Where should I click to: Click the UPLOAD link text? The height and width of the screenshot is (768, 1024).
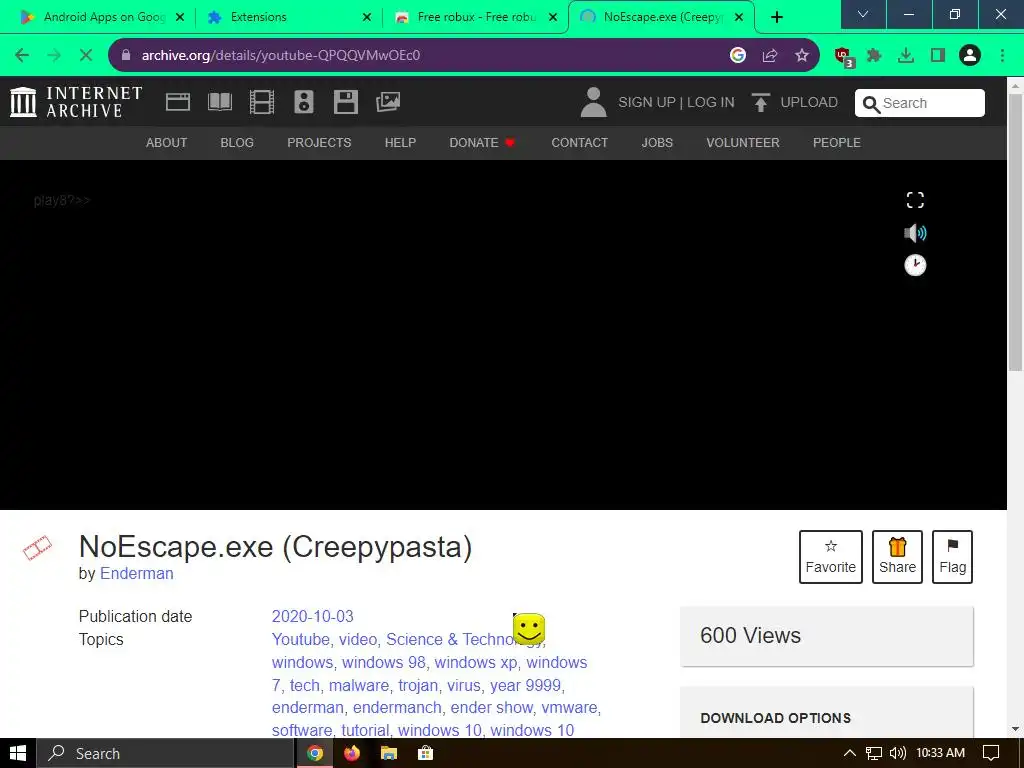coord(809,103)
